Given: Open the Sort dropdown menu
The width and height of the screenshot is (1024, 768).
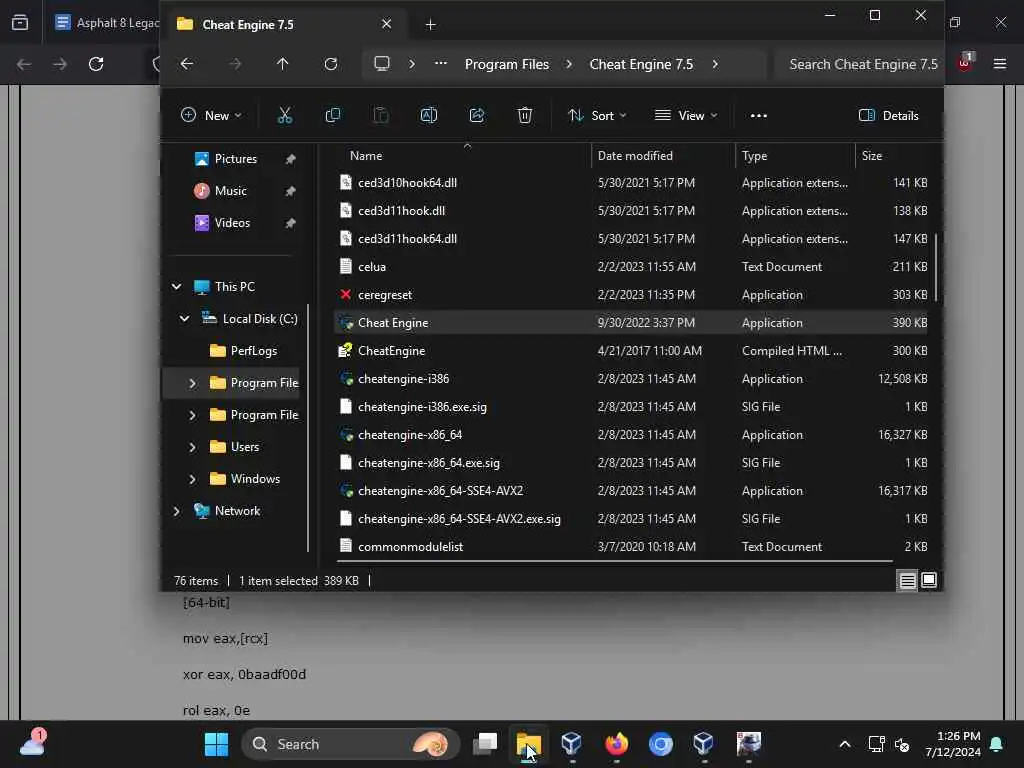Looking at the screenshot, I should (x=597, y=116).
